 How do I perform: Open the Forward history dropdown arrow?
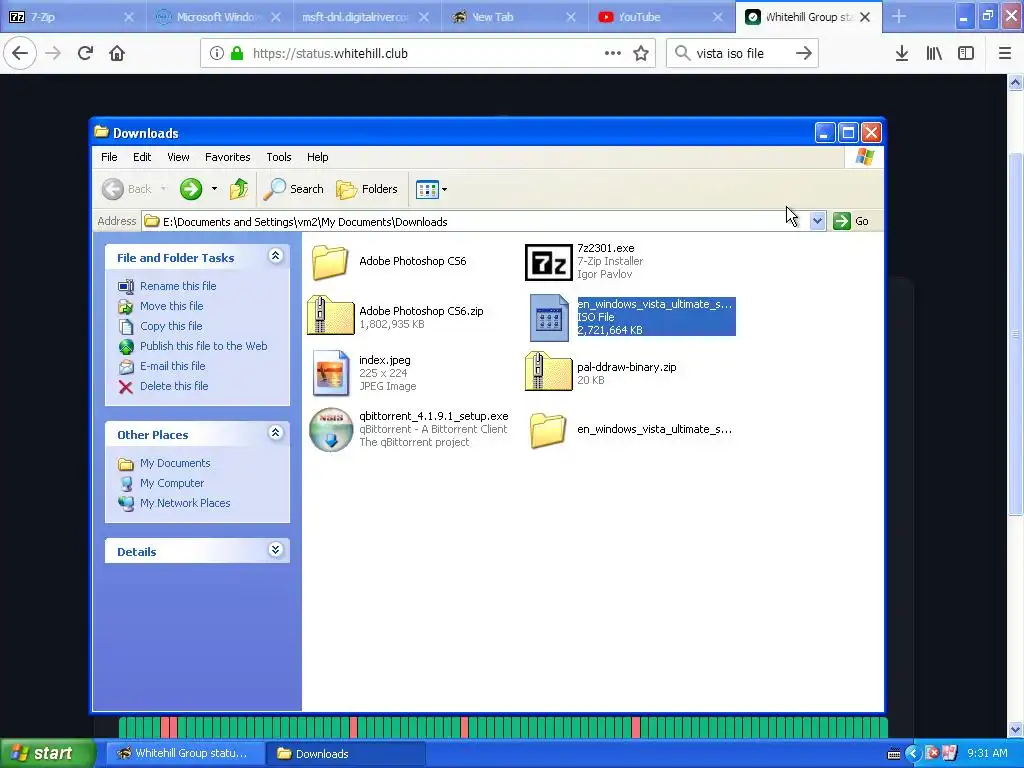click(214, 189)
